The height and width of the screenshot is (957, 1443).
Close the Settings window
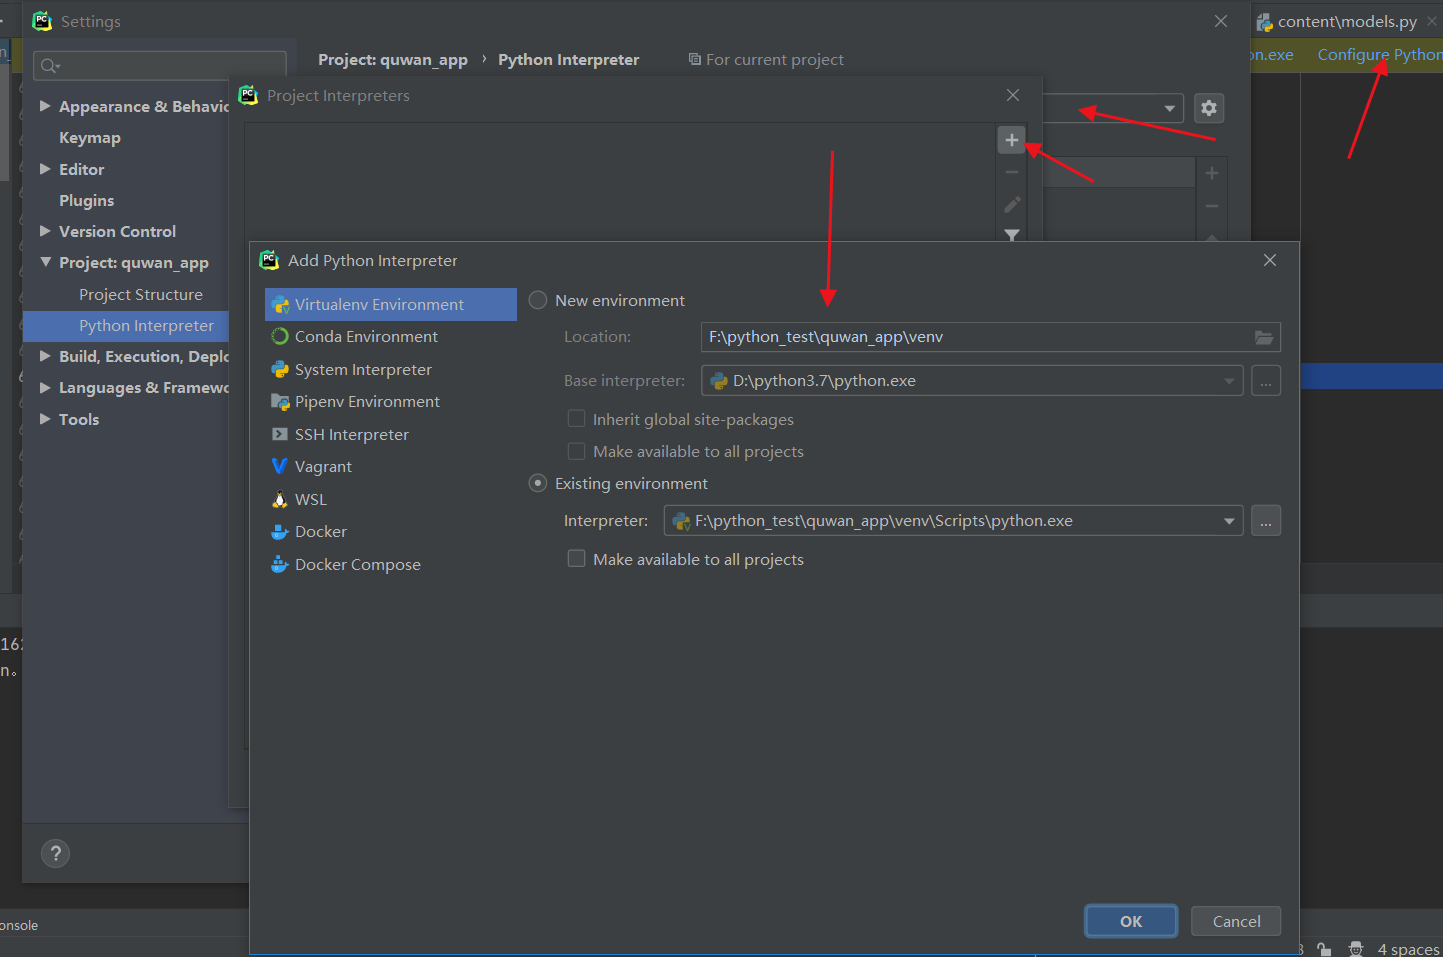[x=1221, y=21]
